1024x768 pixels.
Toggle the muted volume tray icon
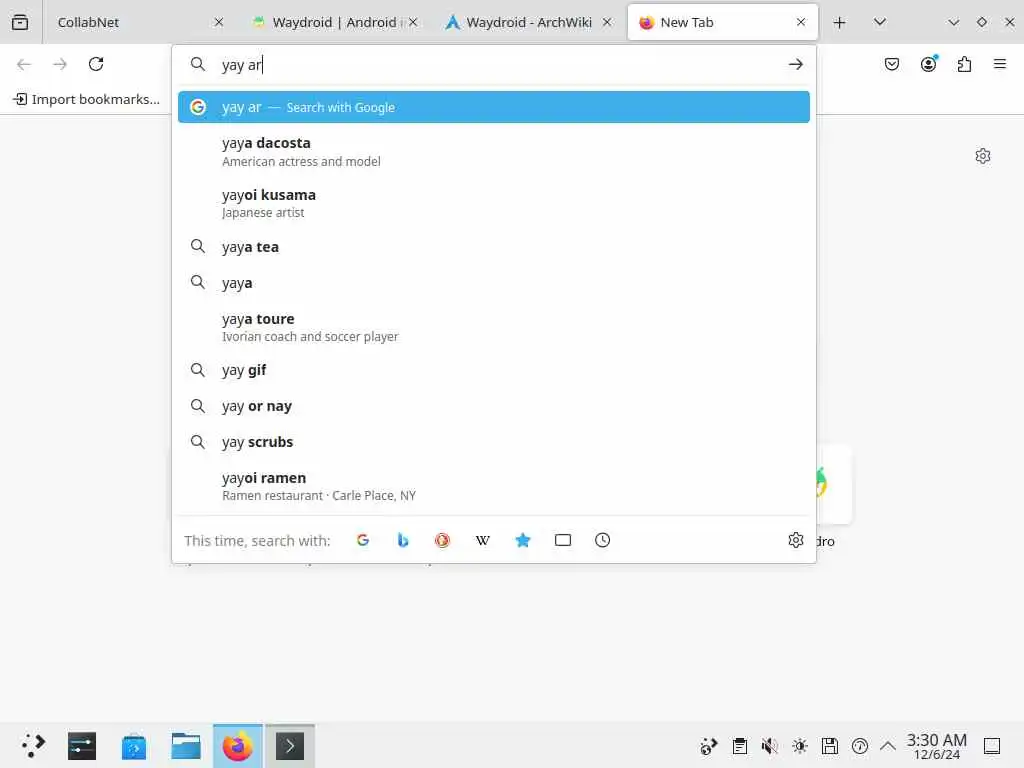click(769, 746)
